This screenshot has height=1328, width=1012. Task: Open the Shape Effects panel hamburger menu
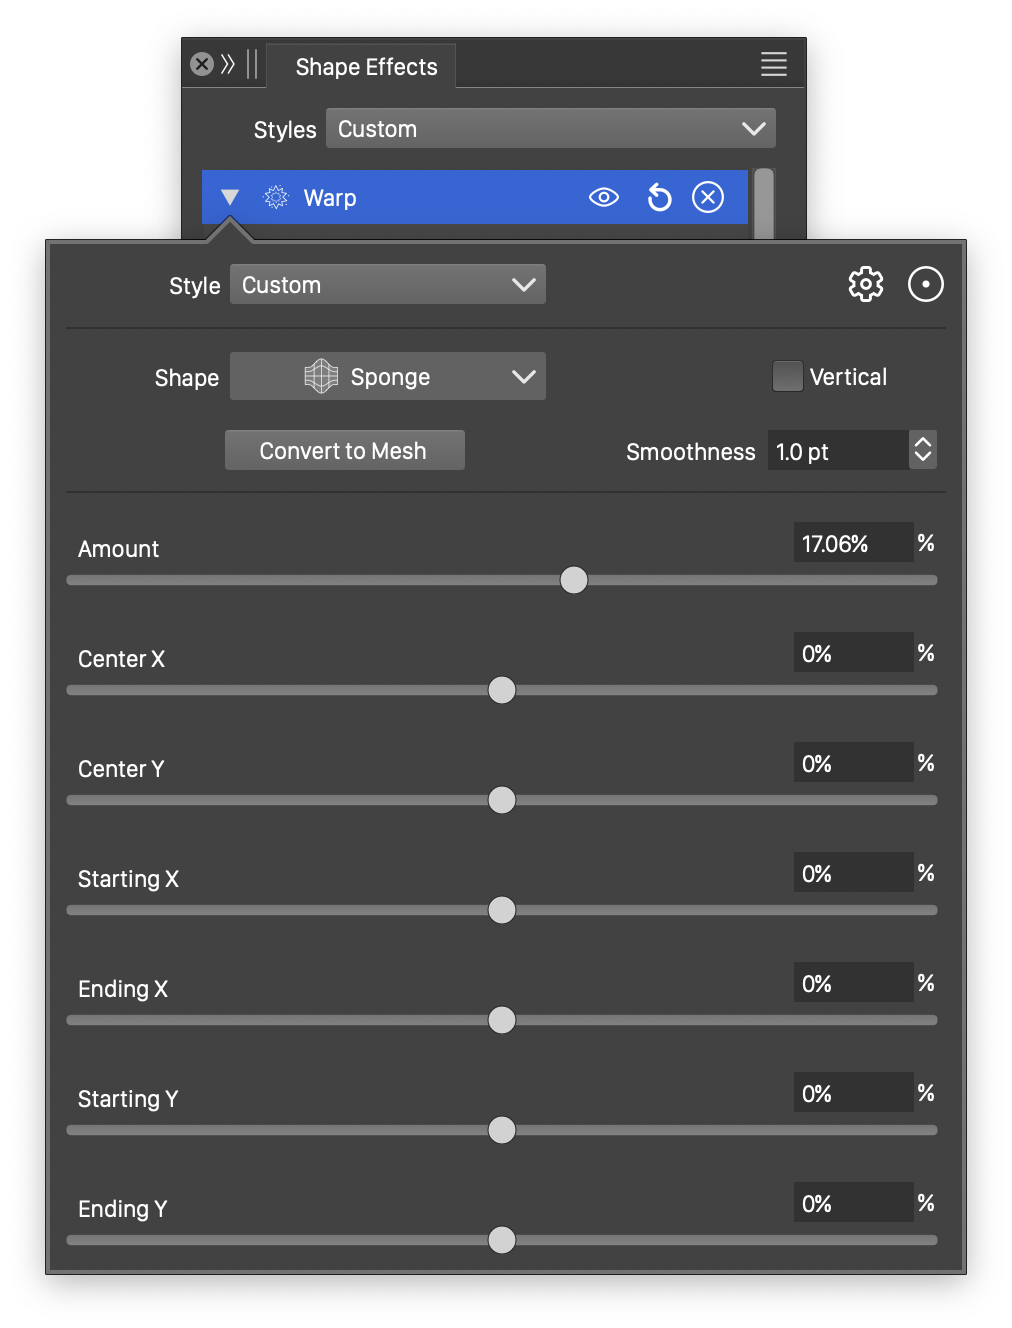[x=773, y=65]
